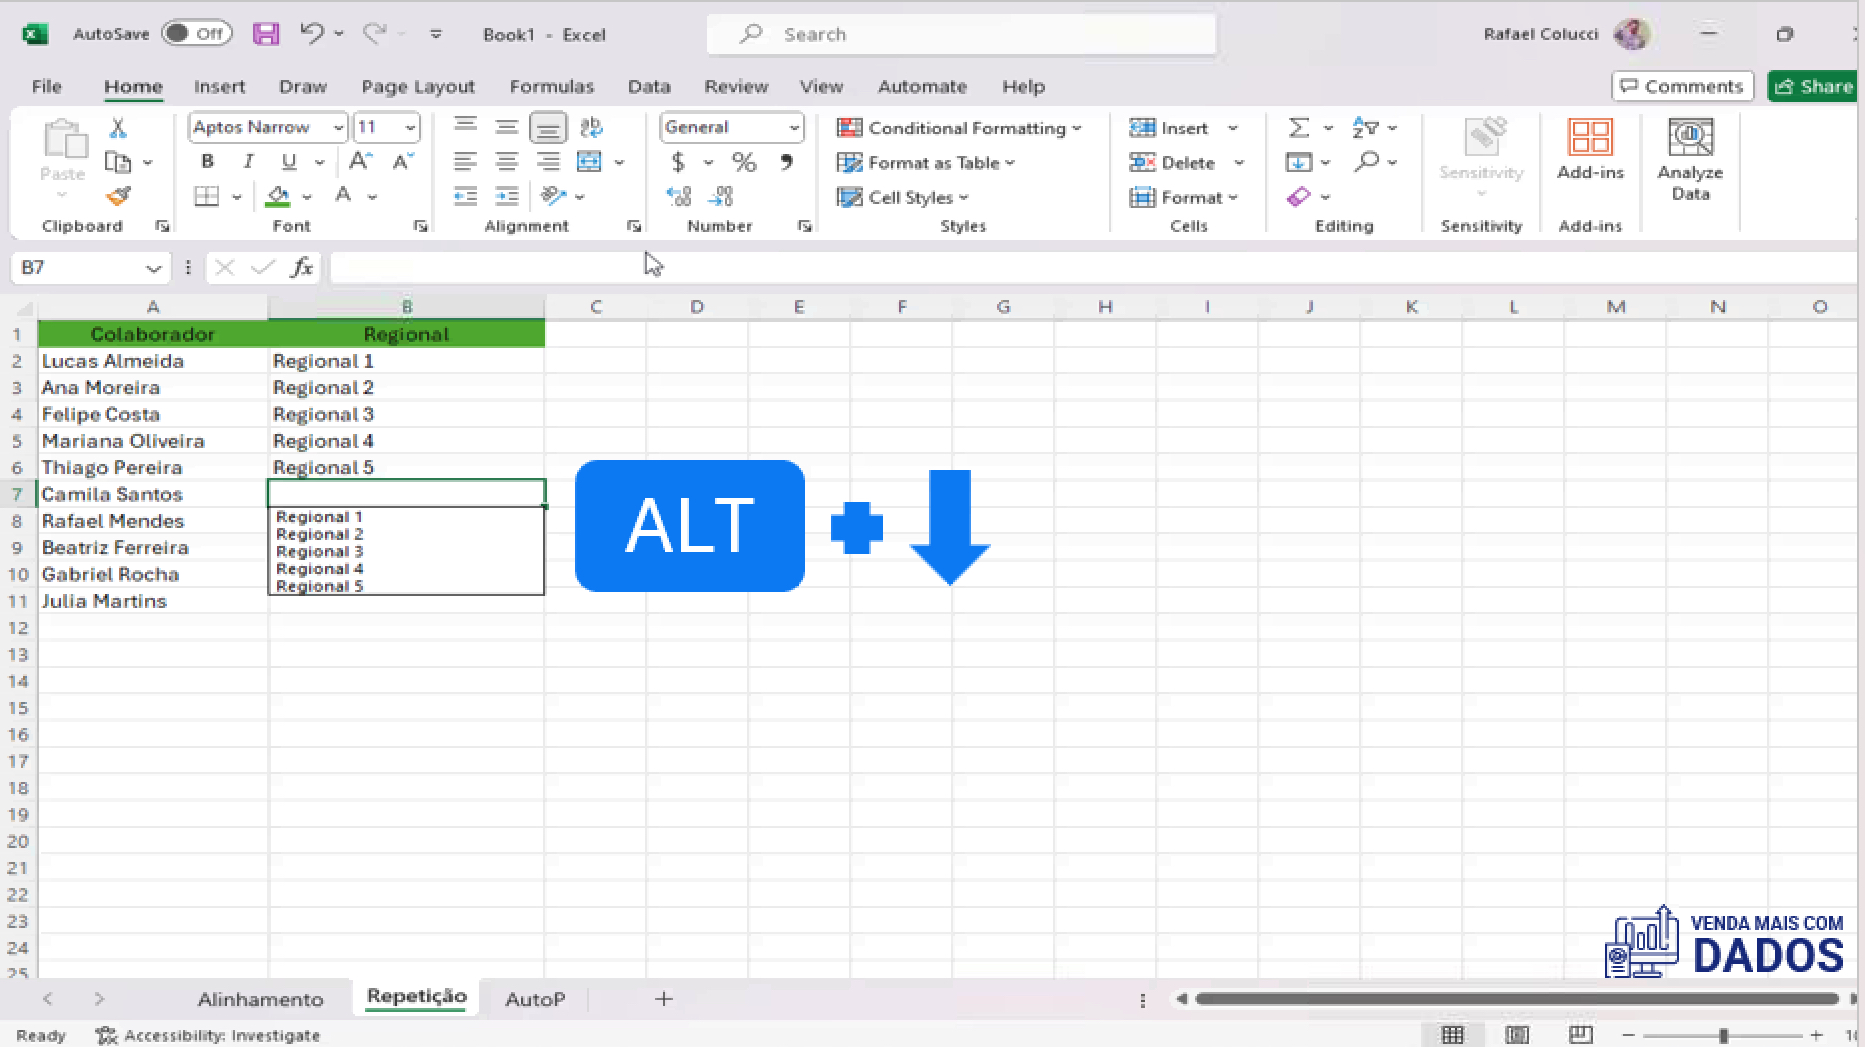Click the Italic formatting icon
The width and height of the screenshot is (1865, 1047).
pos(247,161)
